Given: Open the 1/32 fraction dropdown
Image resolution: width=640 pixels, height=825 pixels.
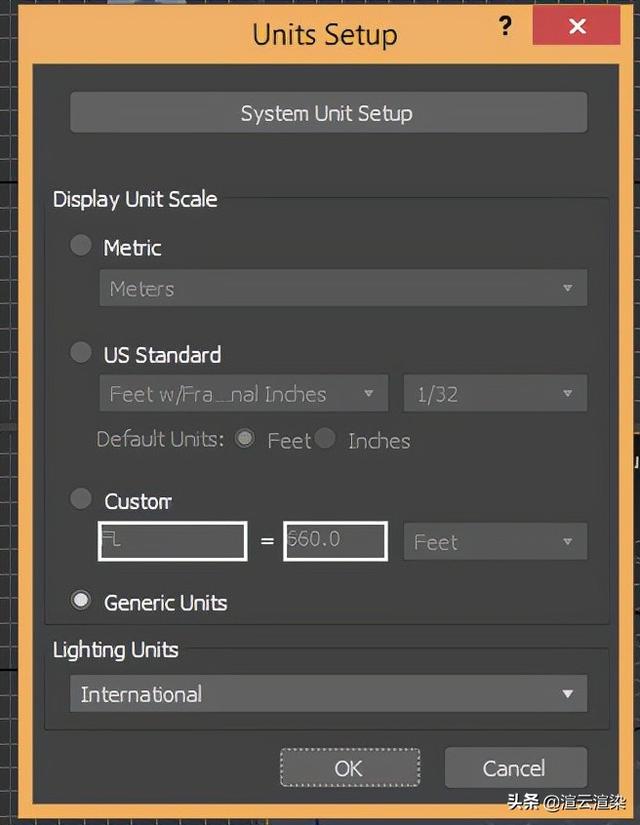Looking at the screenshot, I should (x=494, y=394).
